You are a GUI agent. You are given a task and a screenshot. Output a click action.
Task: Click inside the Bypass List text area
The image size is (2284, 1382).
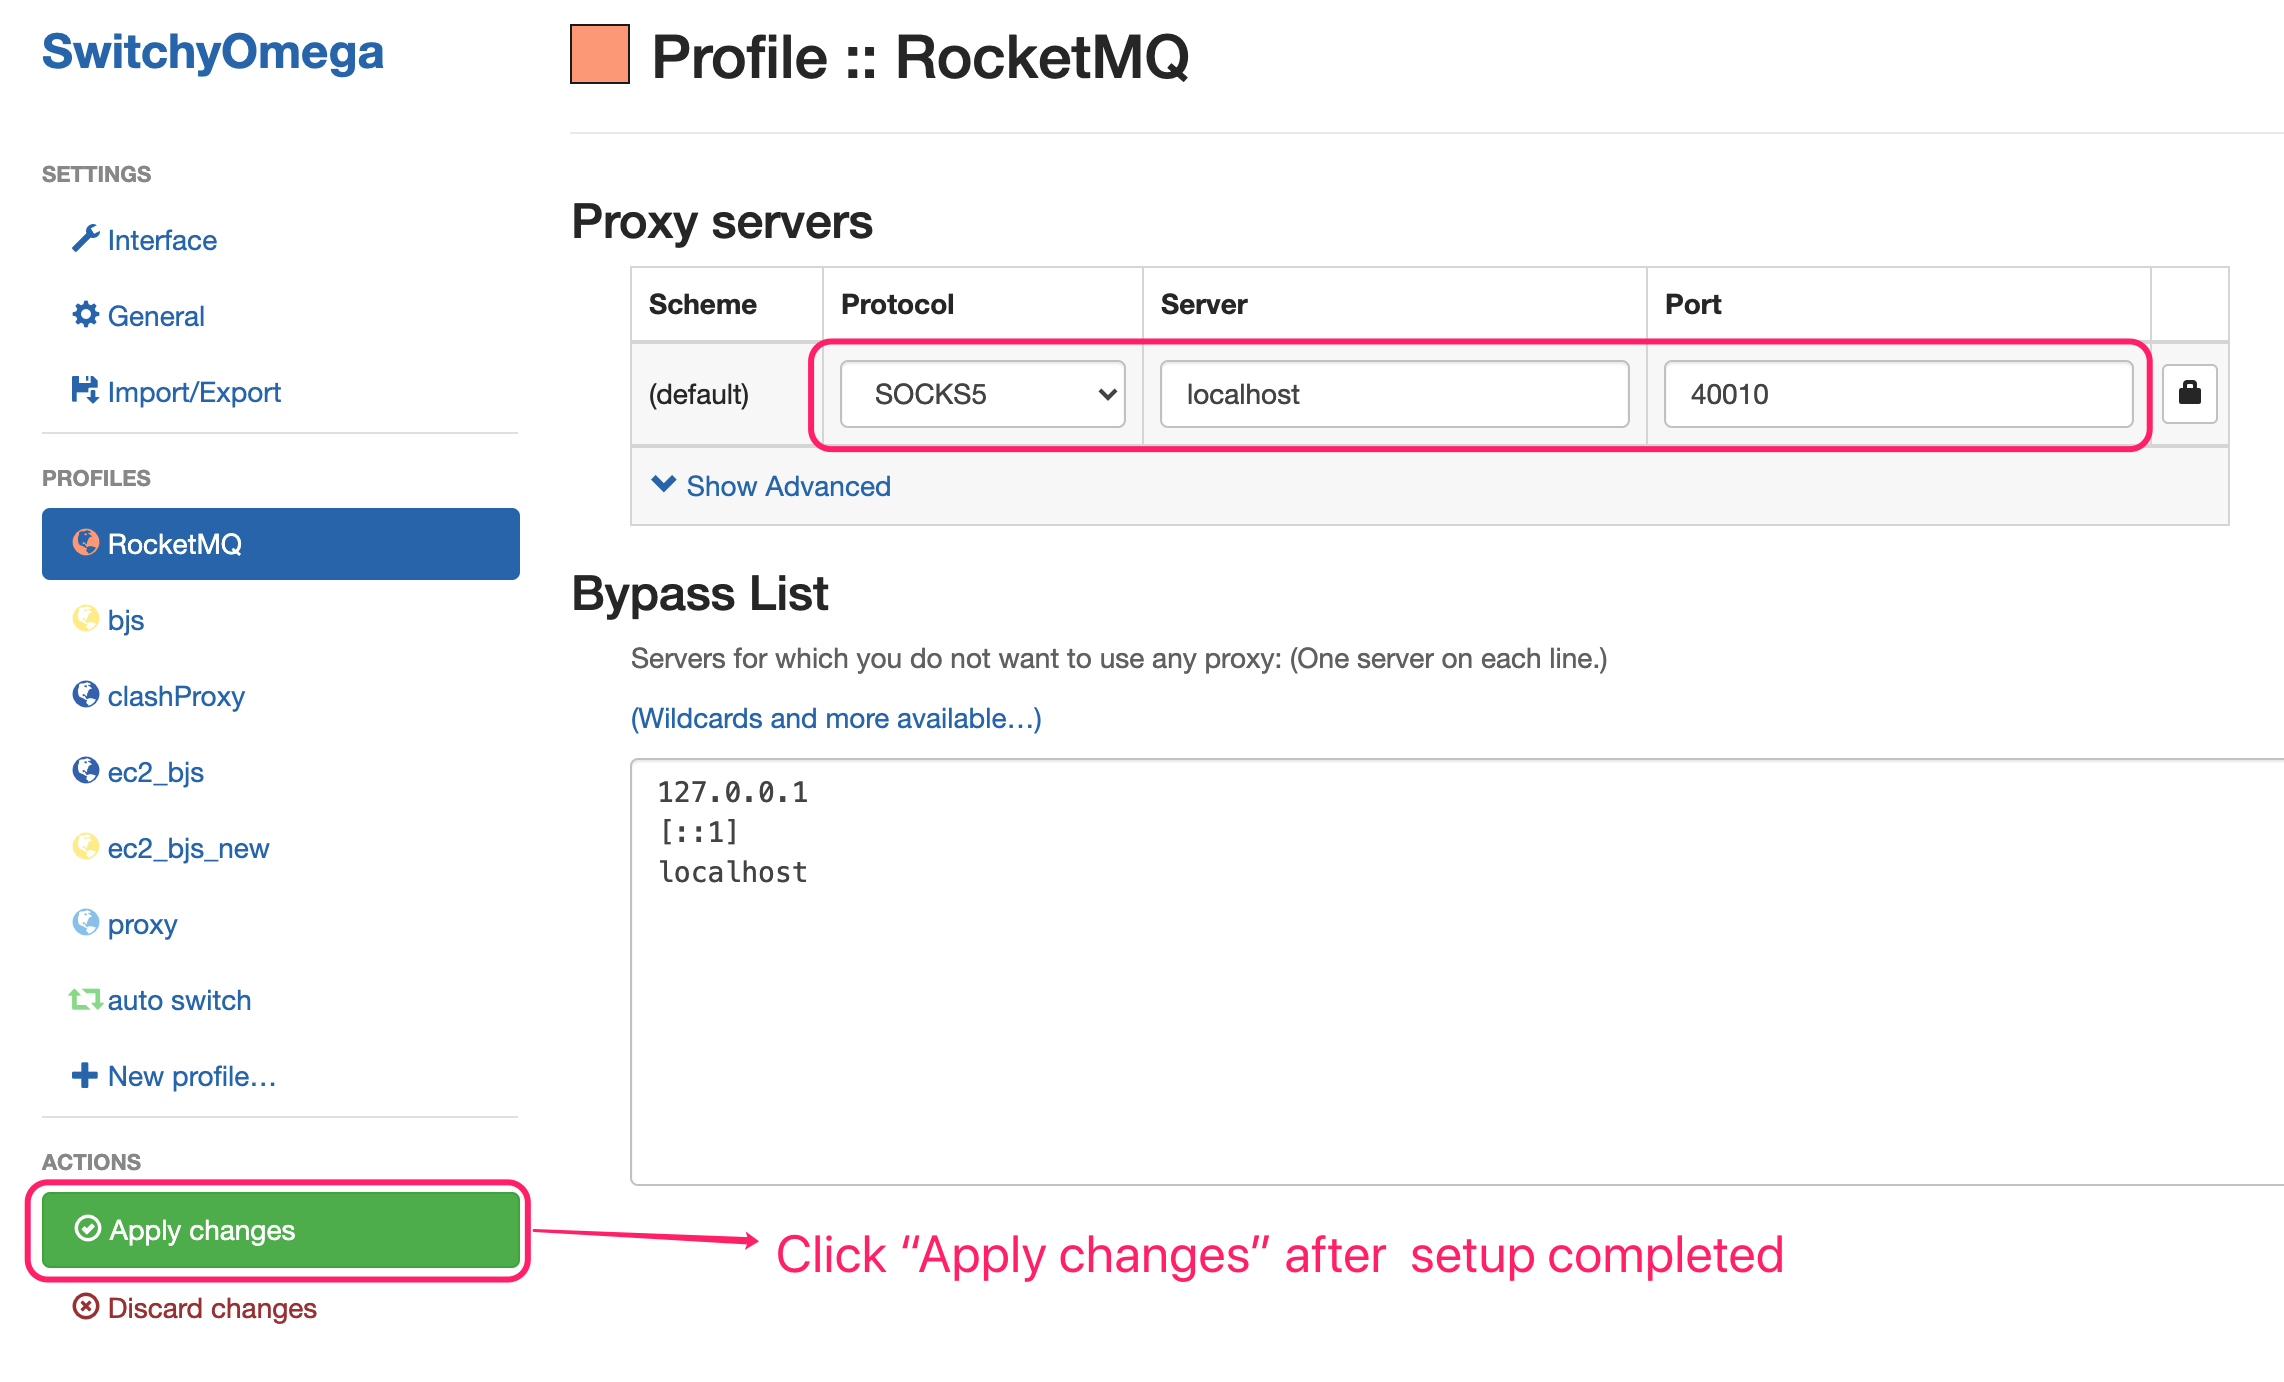coord(1457,972)
